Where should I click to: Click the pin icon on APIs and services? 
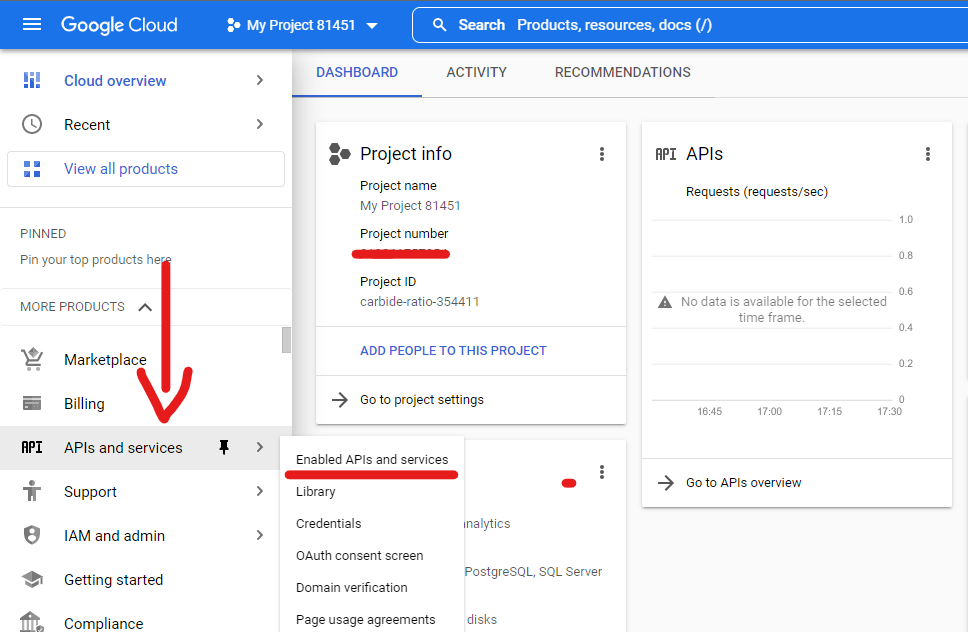tap(224, 447)
